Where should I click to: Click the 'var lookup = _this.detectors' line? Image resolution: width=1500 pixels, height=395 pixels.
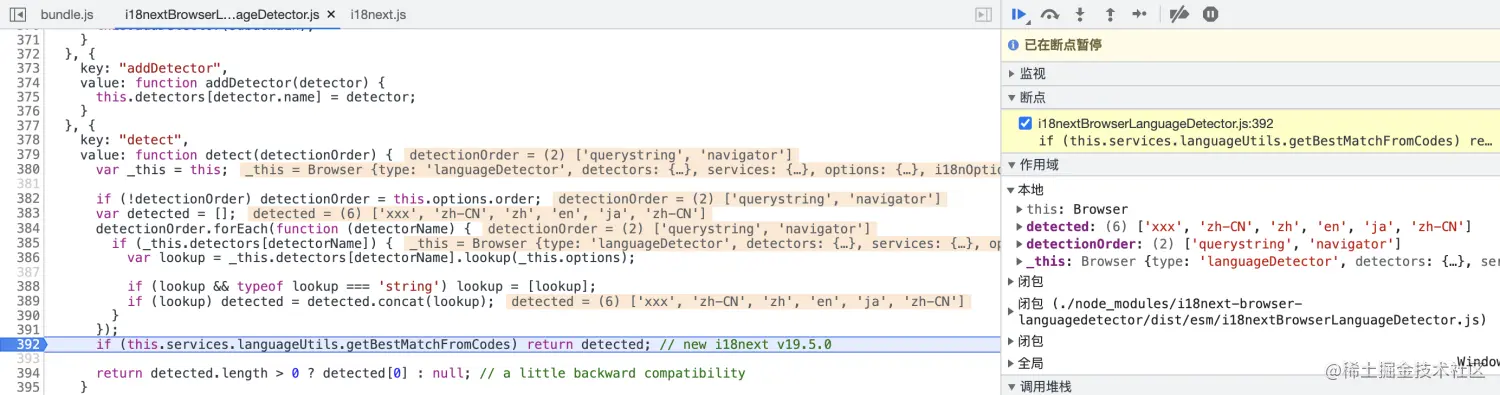coord(381,257)
